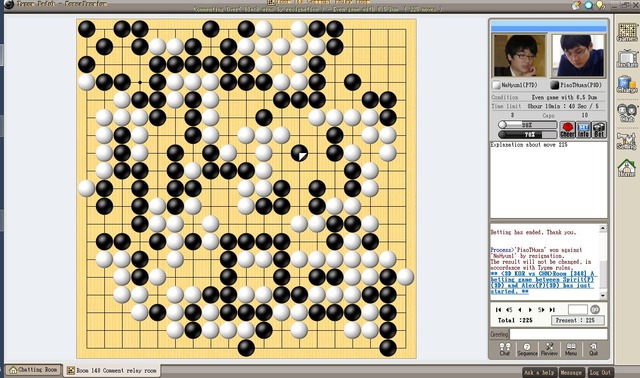Image resolution: width=640 pixels, height=378 pixels.
Task: Click the lightbulb help icon in title bar
Action: point(600,5)
